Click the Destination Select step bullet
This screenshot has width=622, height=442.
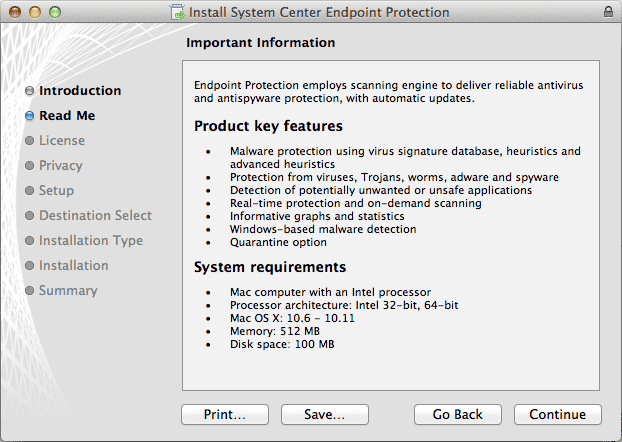pos(29,215)
